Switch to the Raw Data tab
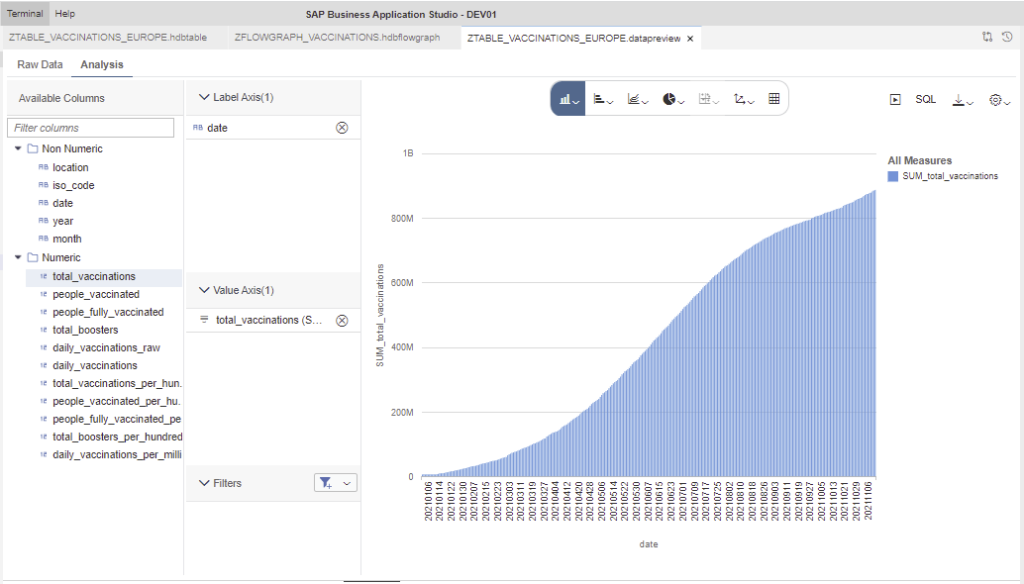 point(40,65)
